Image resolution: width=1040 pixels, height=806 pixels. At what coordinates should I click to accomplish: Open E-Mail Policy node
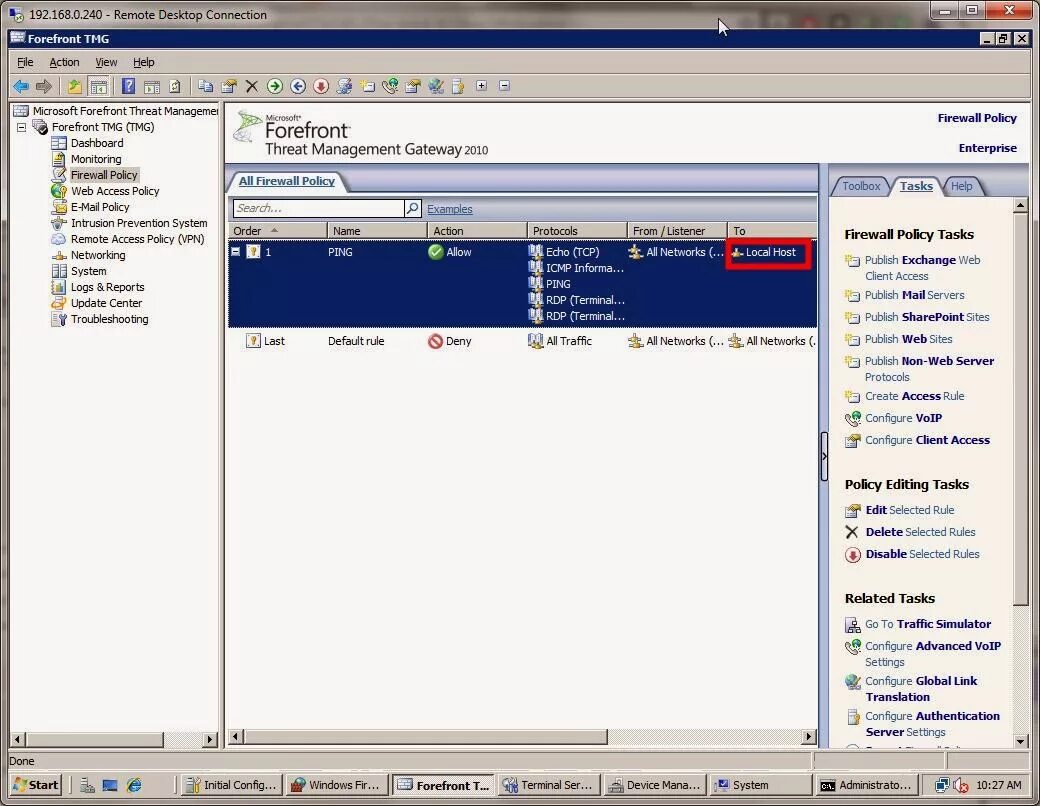click(100, 207)
